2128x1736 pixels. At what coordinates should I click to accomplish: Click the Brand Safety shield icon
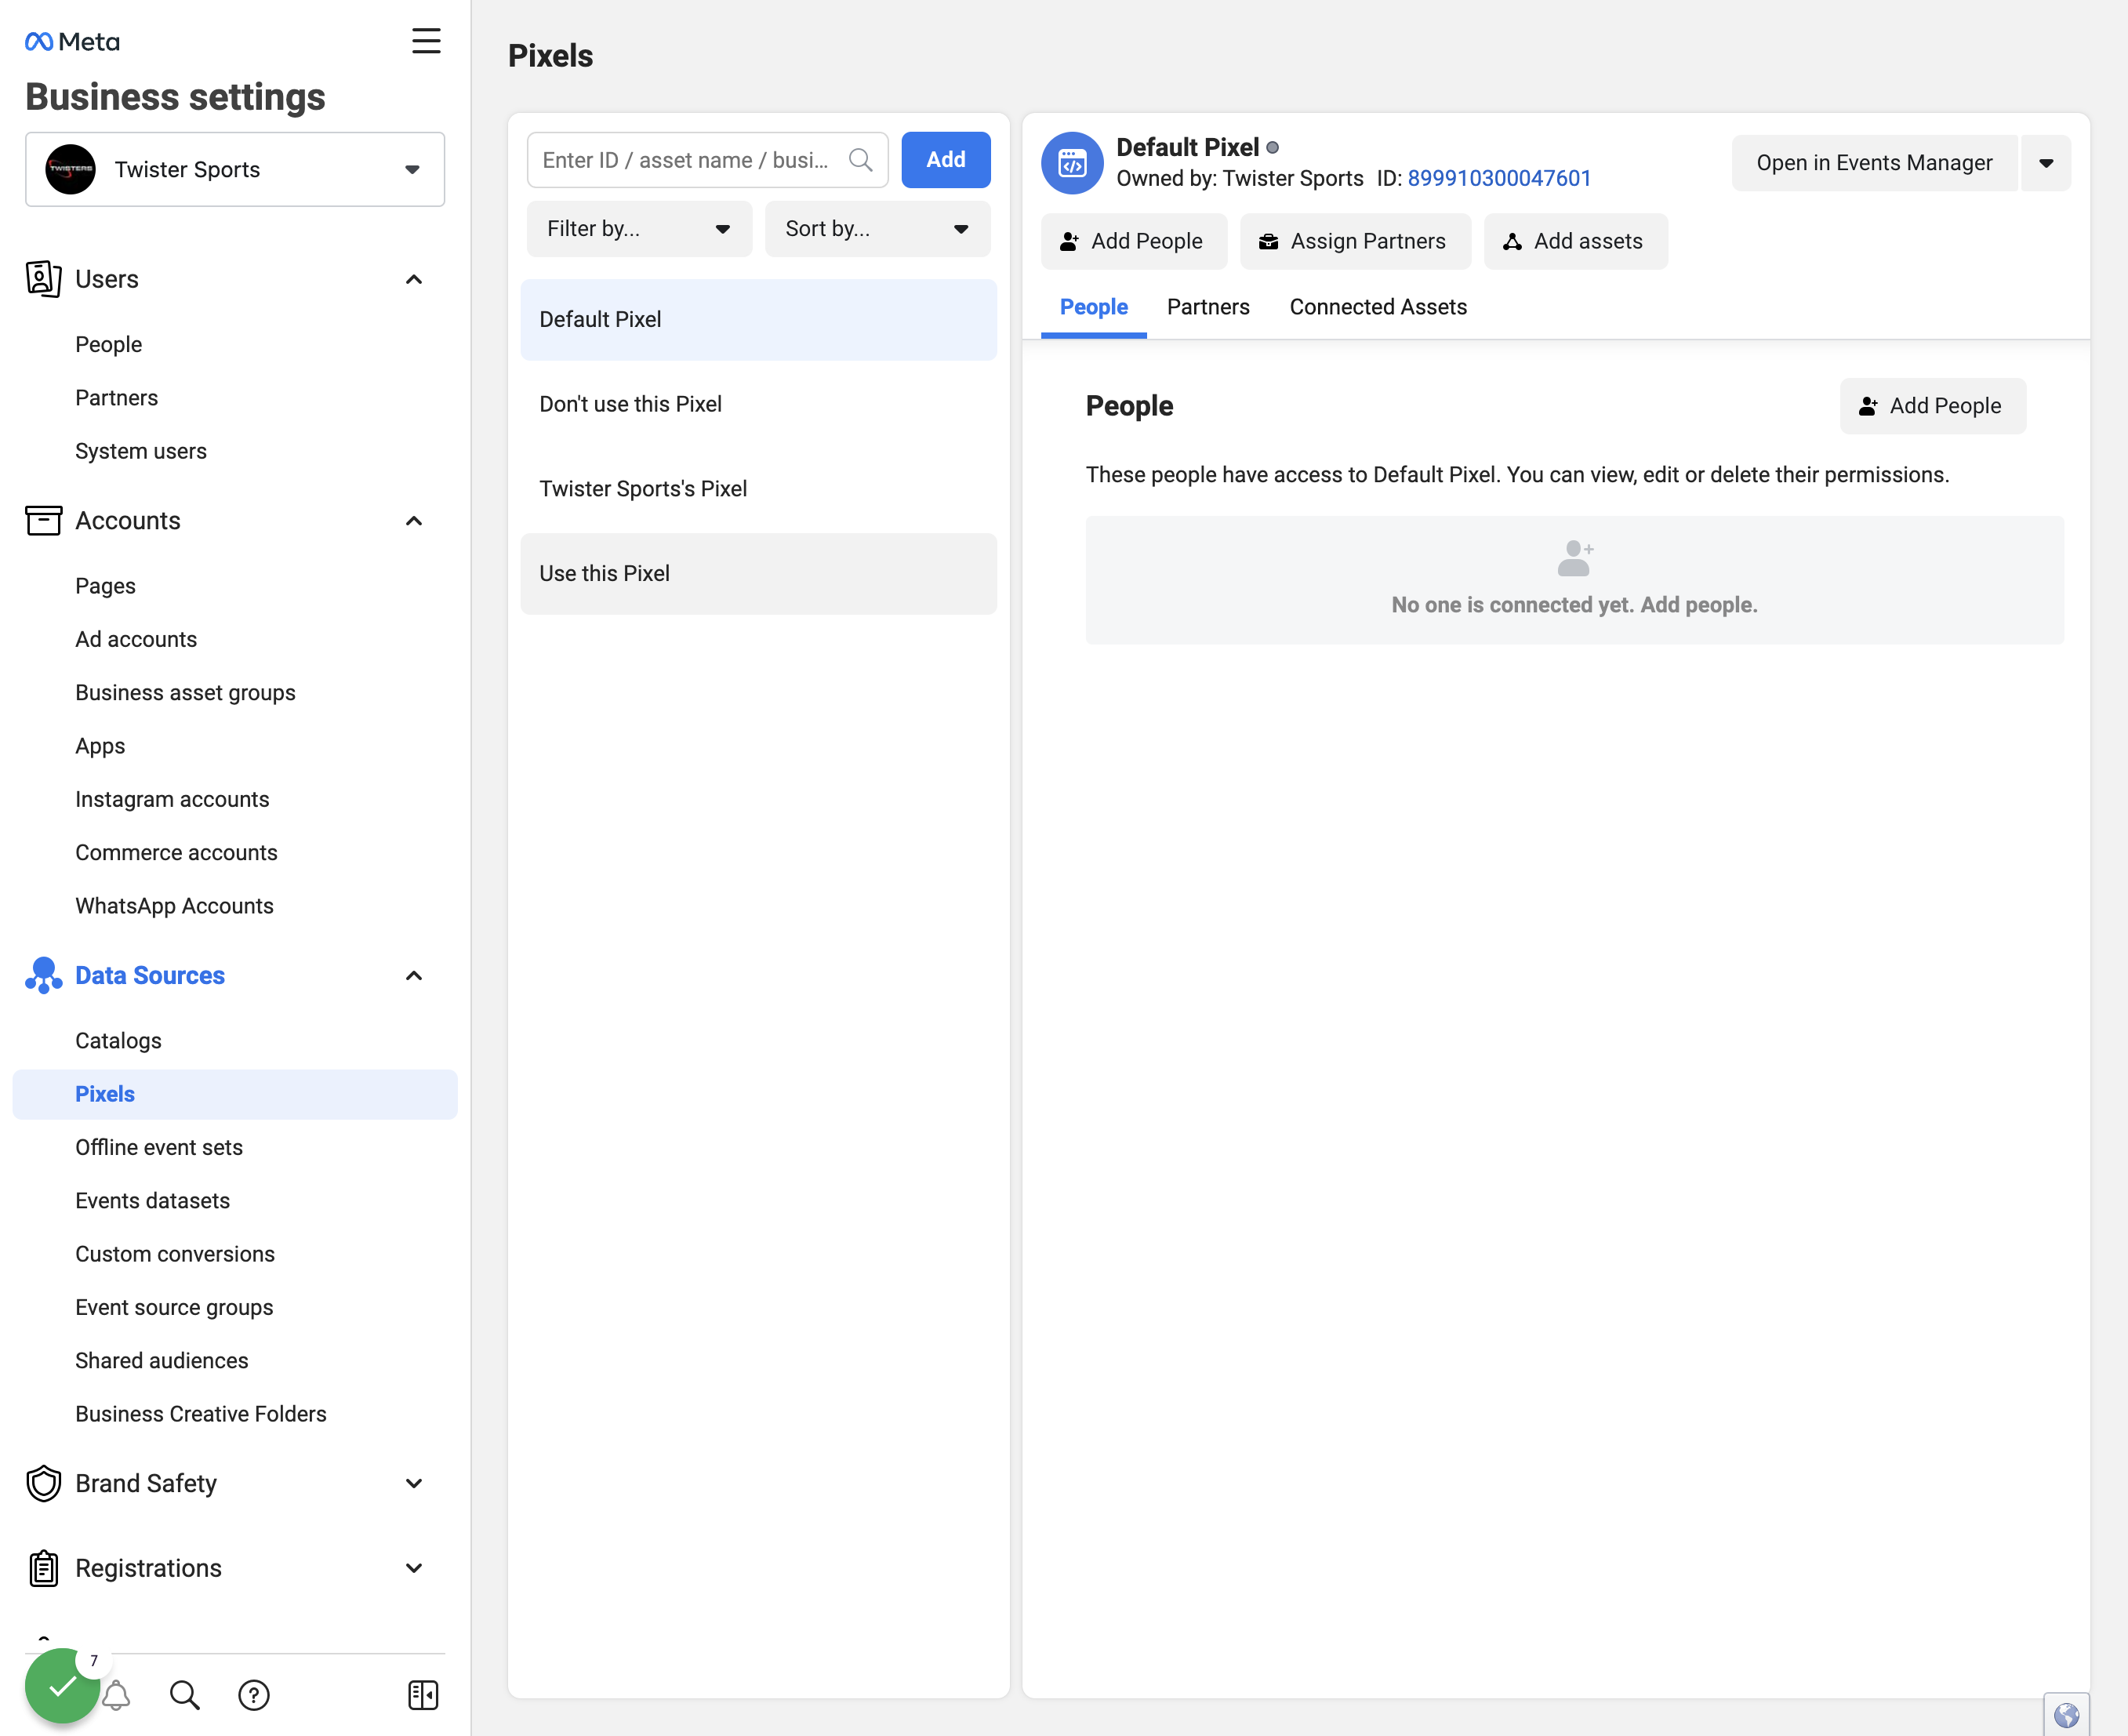point(43,1483)
